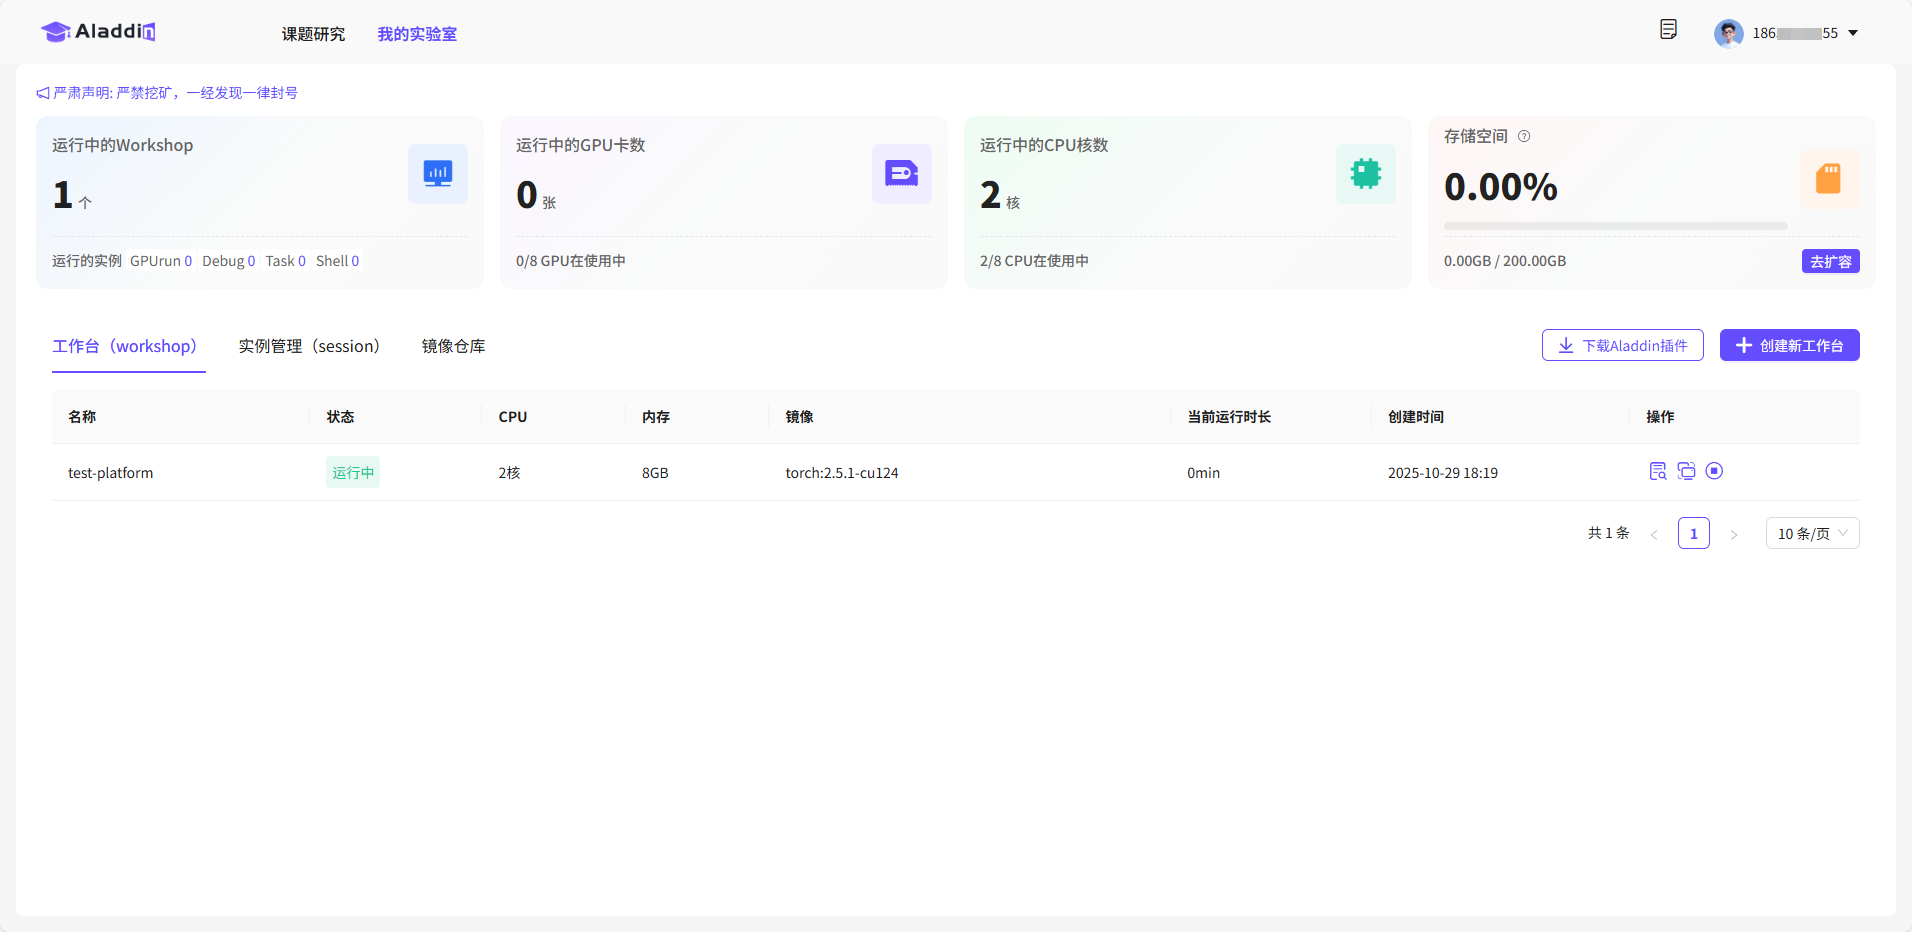Image resolution: width=1912 pixels, height=932 pixels.
Task: Click the storage usage progress bar
Action: tap(1615, 226)
